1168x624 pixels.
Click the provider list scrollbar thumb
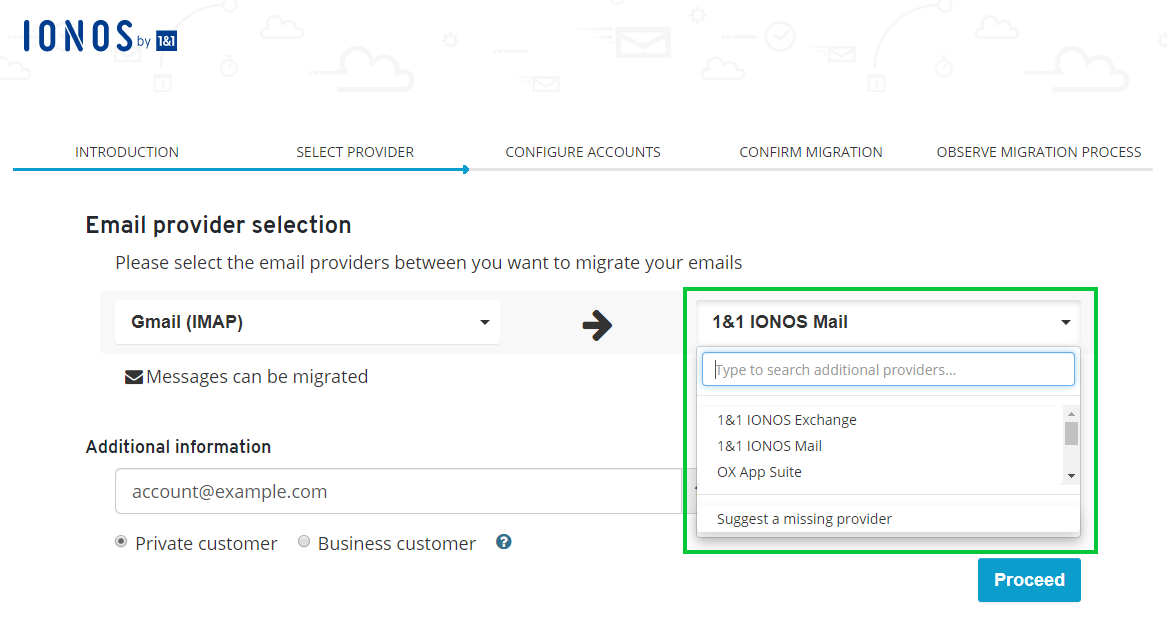1071,433
